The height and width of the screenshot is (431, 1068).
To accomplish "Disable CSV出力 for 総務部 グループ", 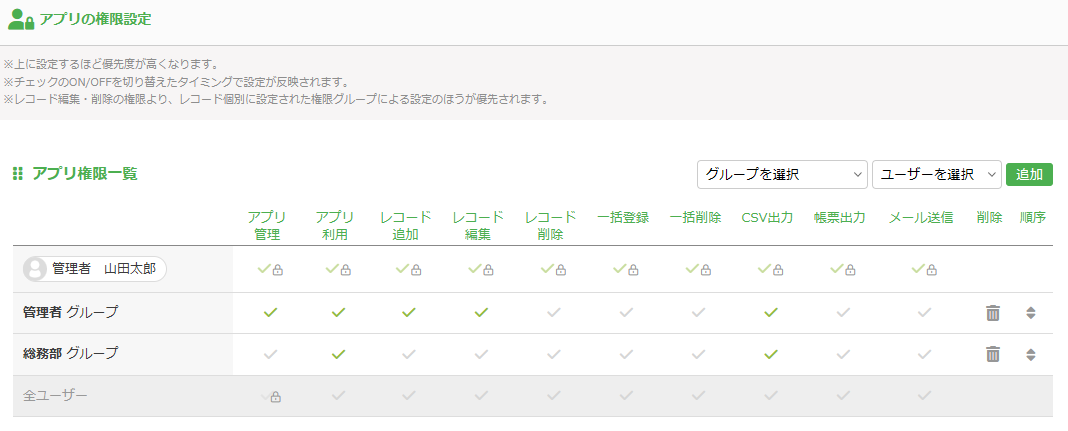I will tap(771, 354).
